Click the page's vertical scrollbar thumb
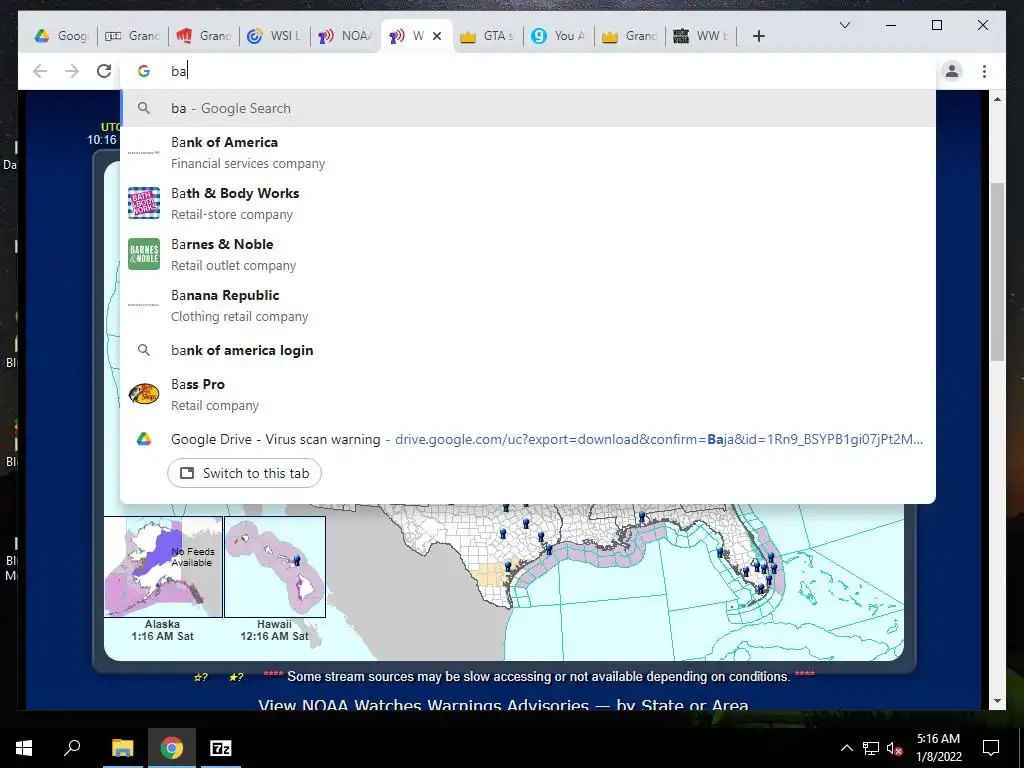Screen dimensions: 1024x768 coord(997,271)
